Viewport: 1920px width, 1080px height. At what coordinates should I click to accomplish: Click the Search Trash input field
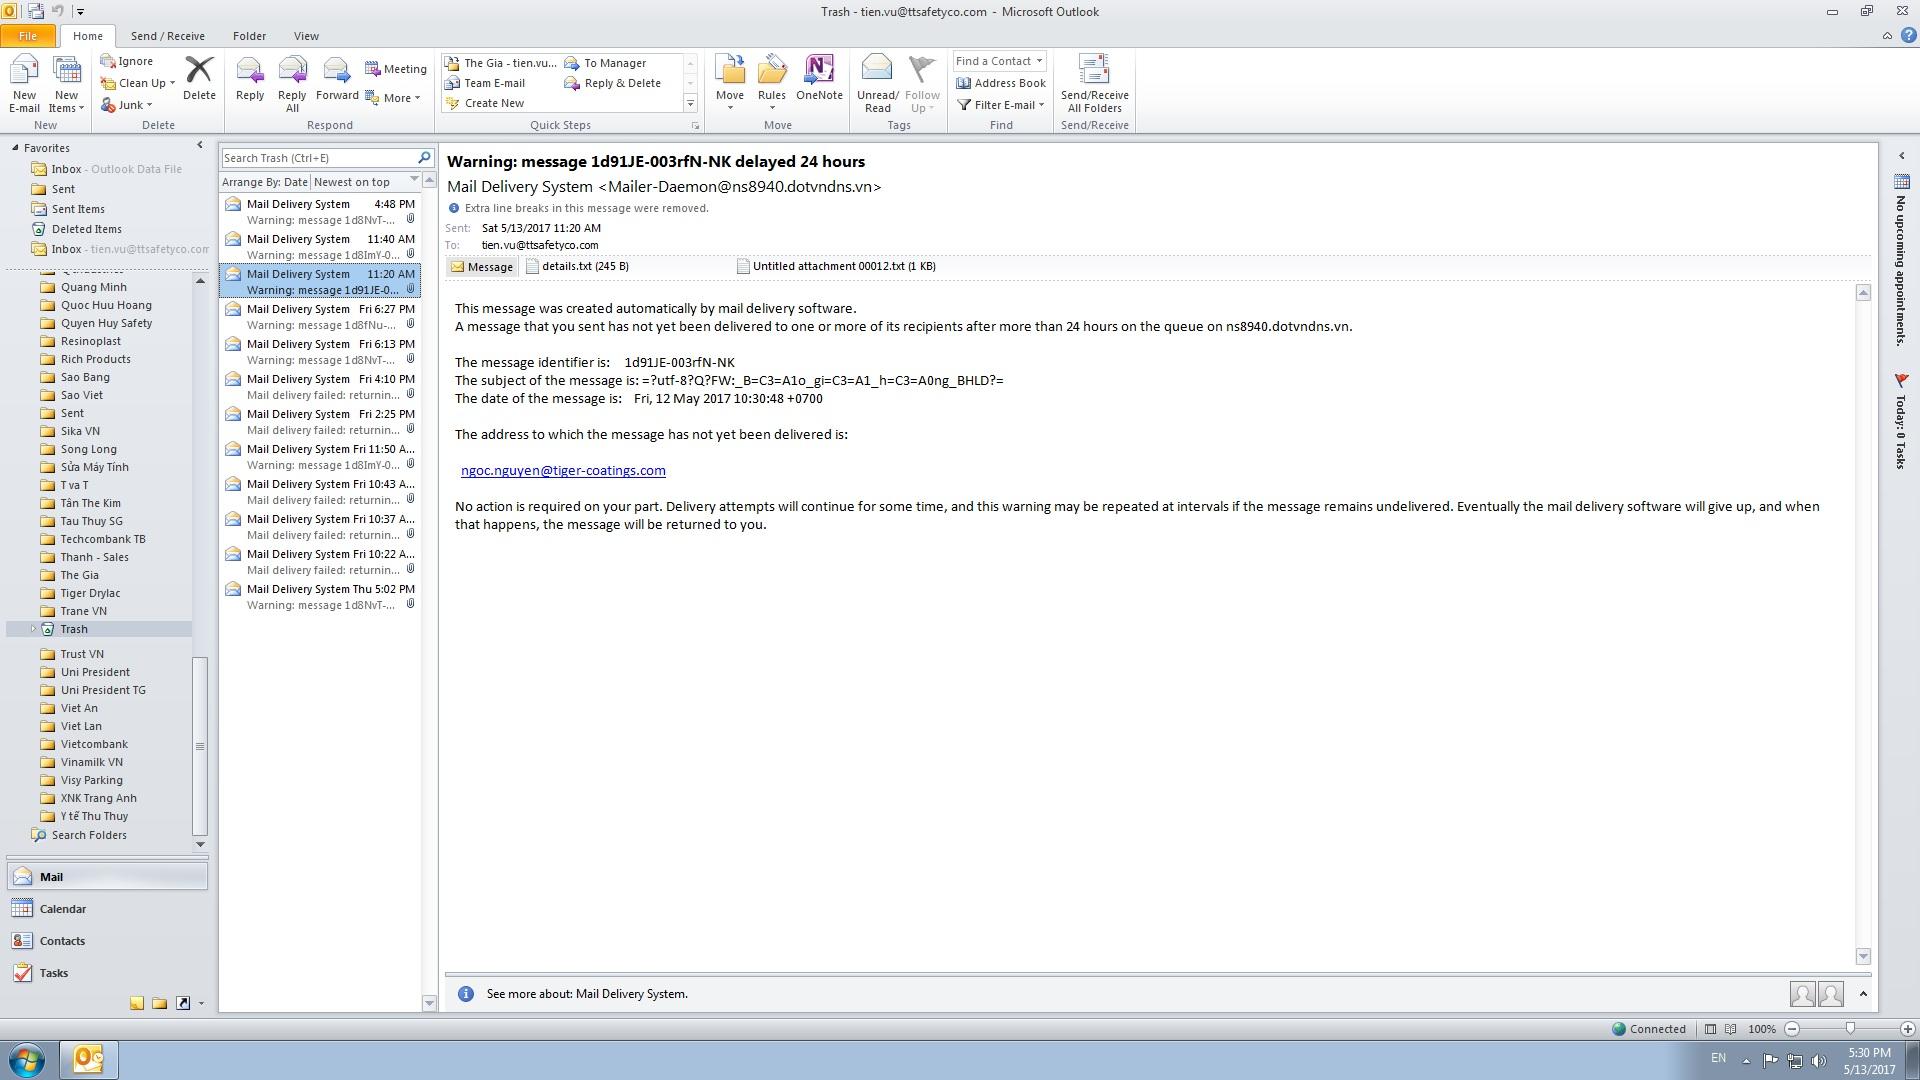(318, 158)
